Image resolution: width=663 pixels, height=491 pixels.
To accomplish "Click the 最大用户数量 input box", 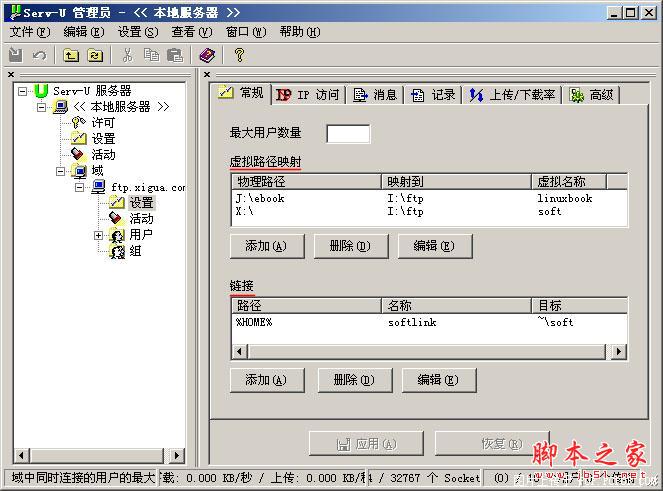I will coord(348,134).
